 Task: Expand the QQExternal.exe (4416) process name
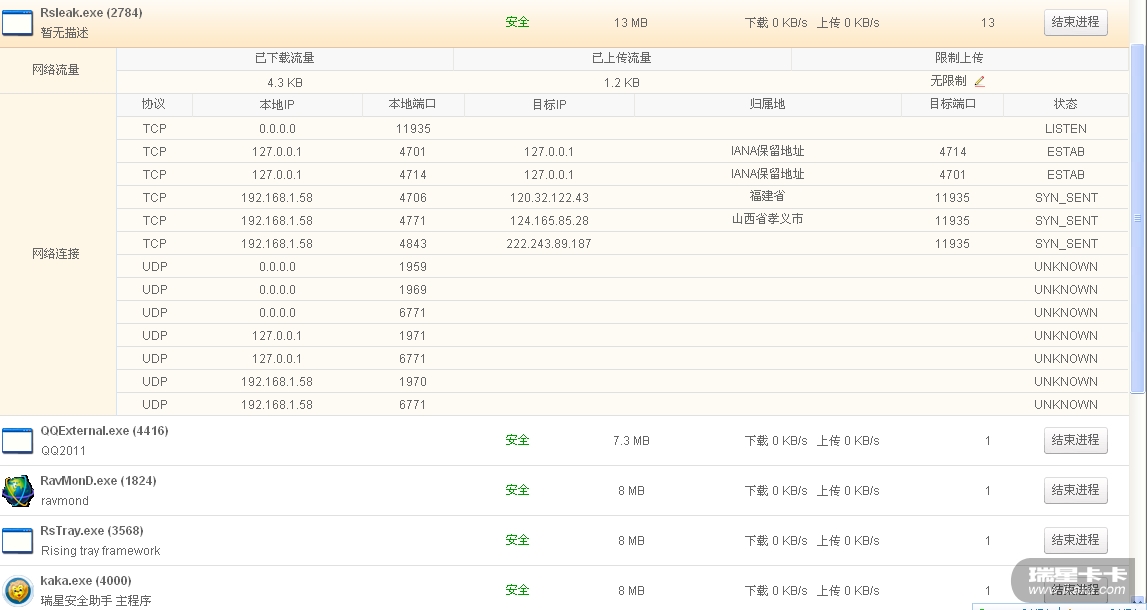[104, 431]
